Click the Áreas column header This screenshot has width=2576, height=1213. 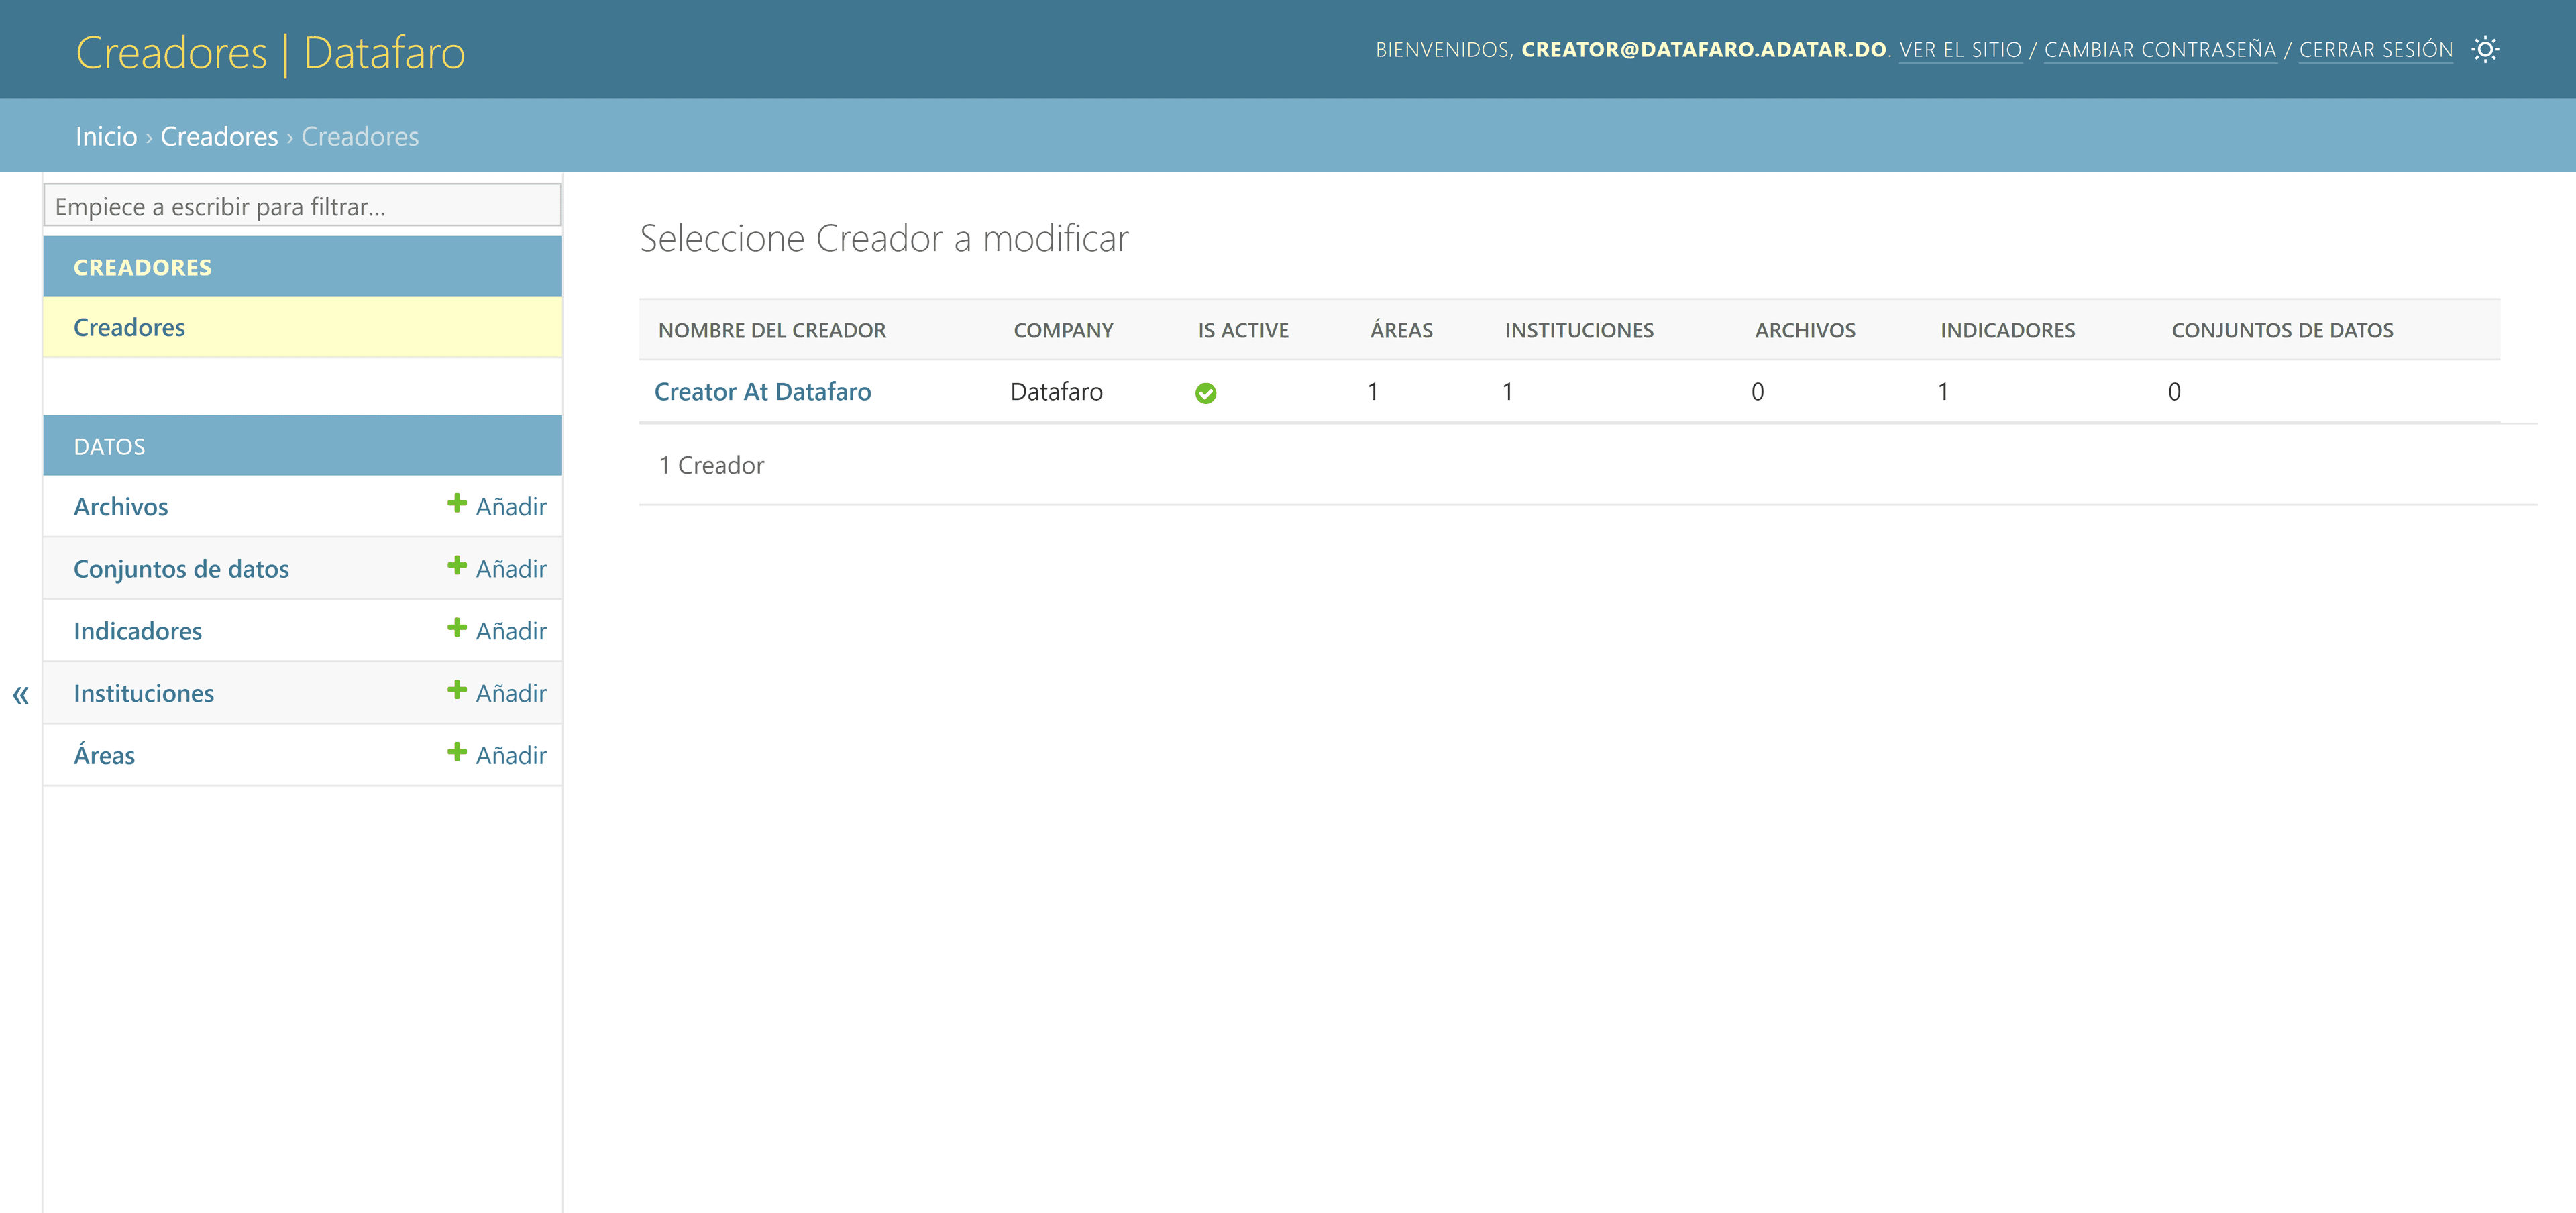point(1401,330)
